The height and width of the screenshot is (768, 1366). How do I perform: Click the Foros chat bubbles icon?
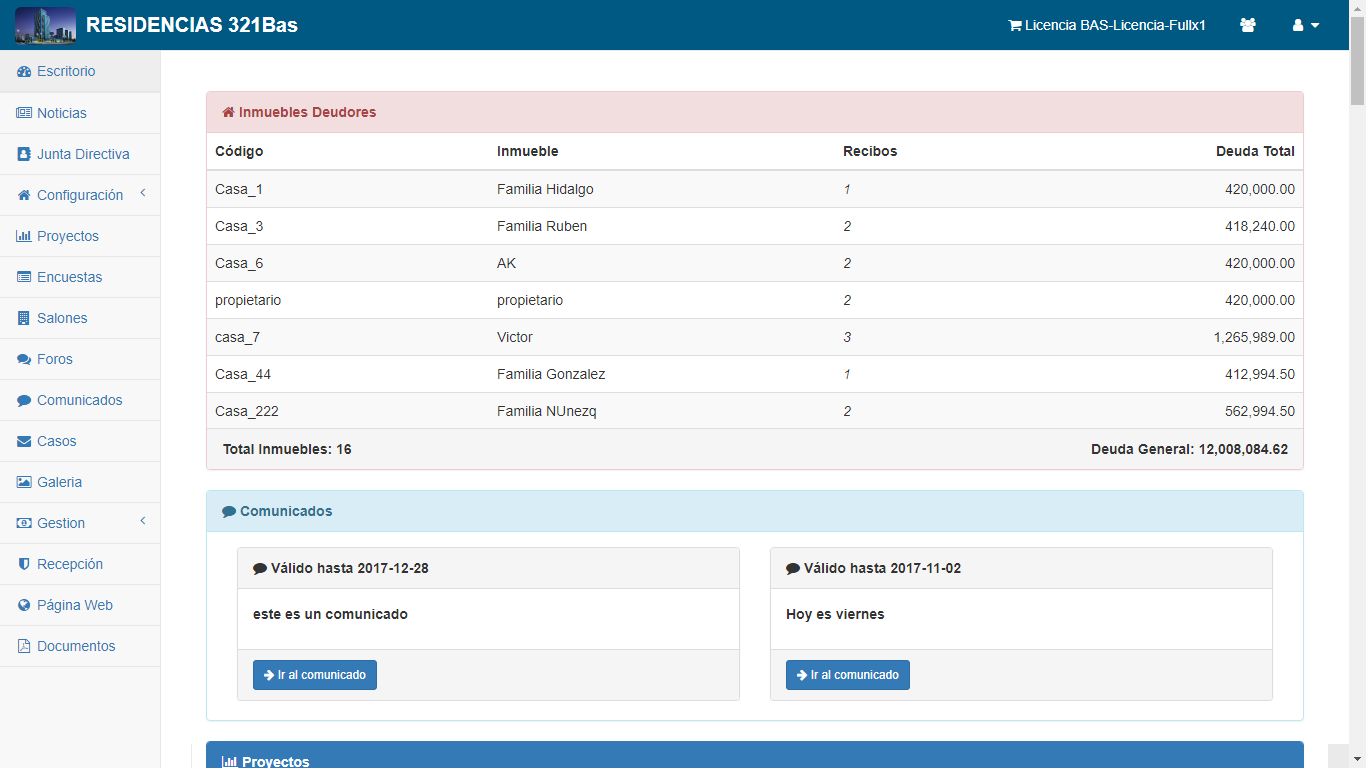click(x=24, y=359)
